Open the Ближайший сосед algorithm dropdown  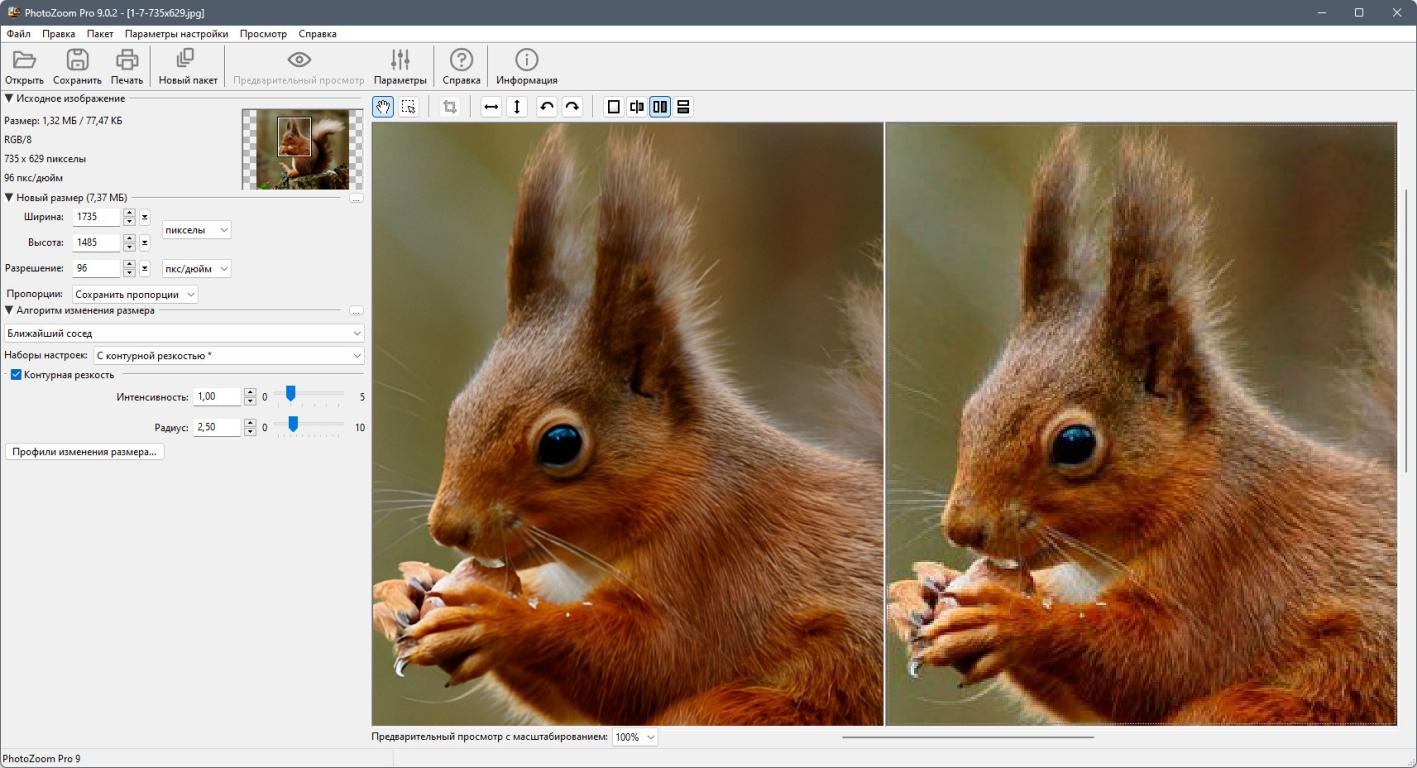[184, 333]
